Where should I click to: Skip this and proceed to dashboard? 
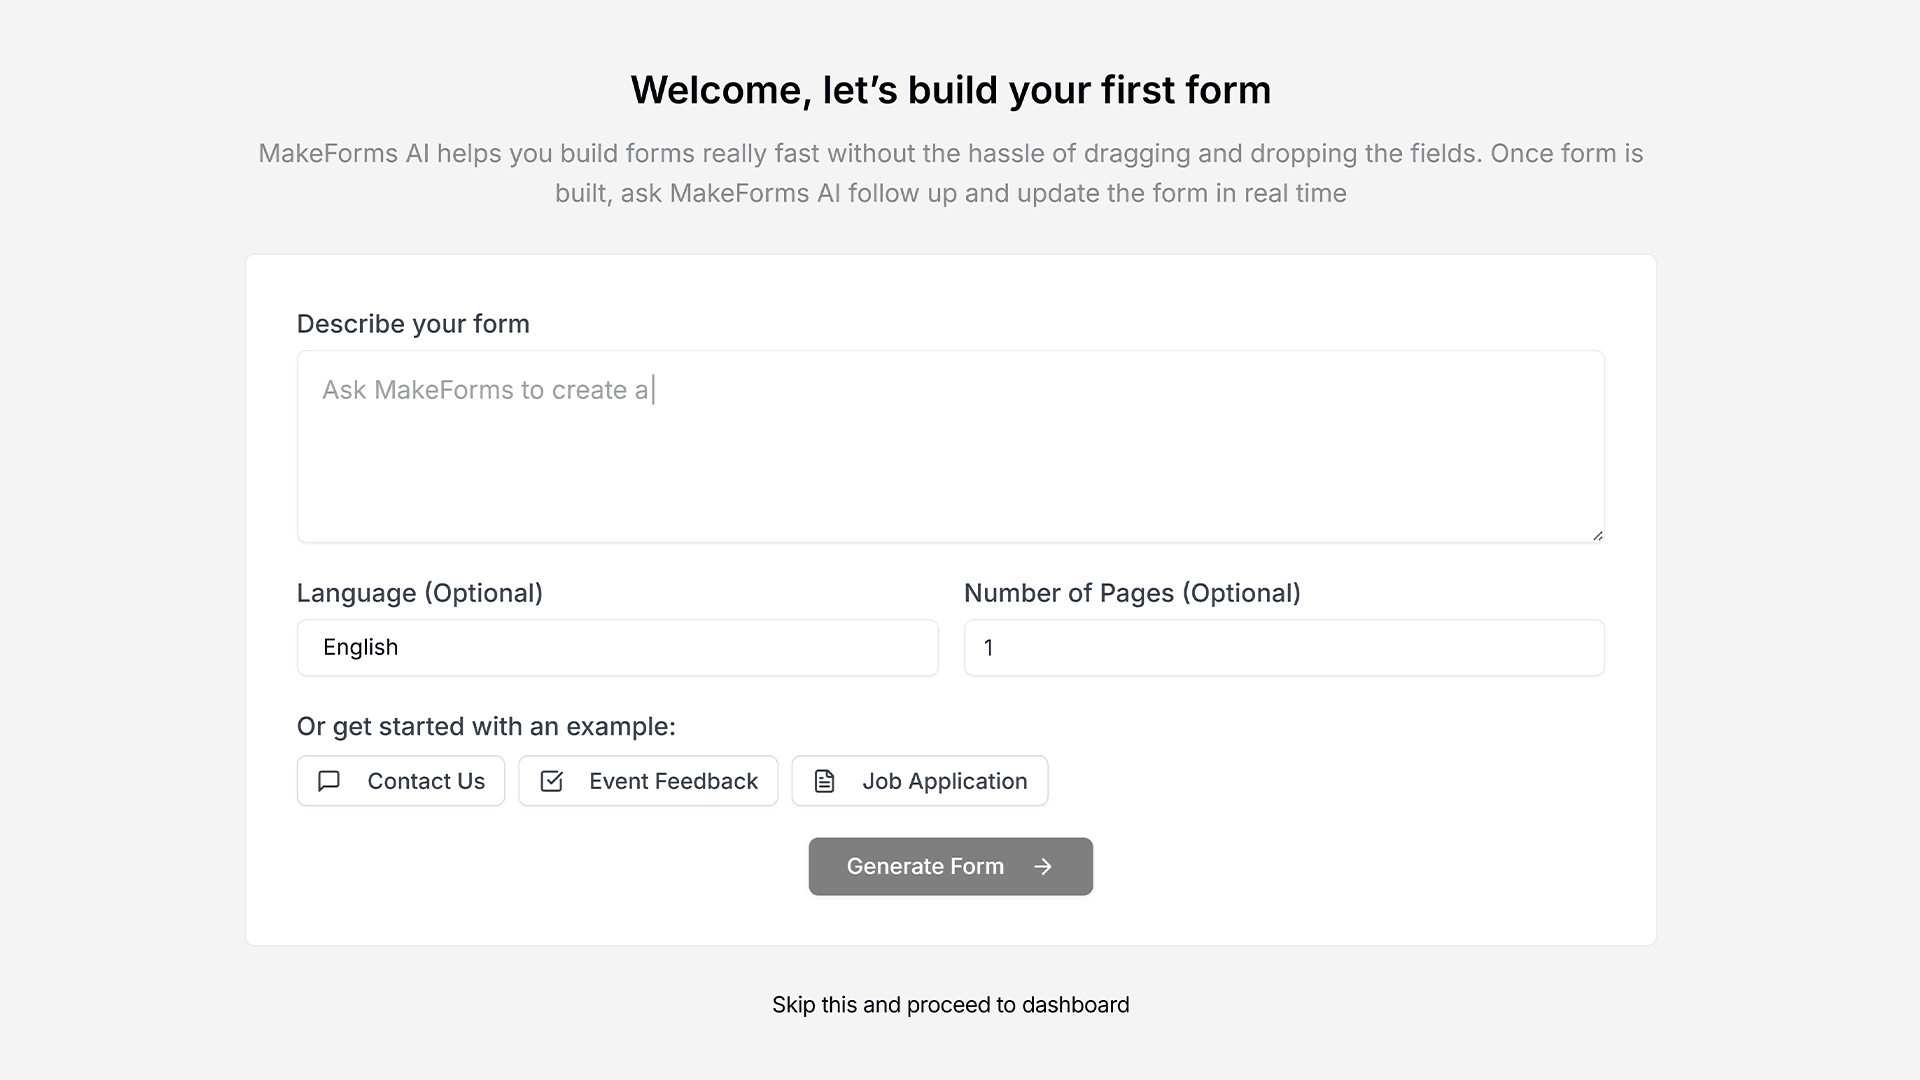[951, 1005]
